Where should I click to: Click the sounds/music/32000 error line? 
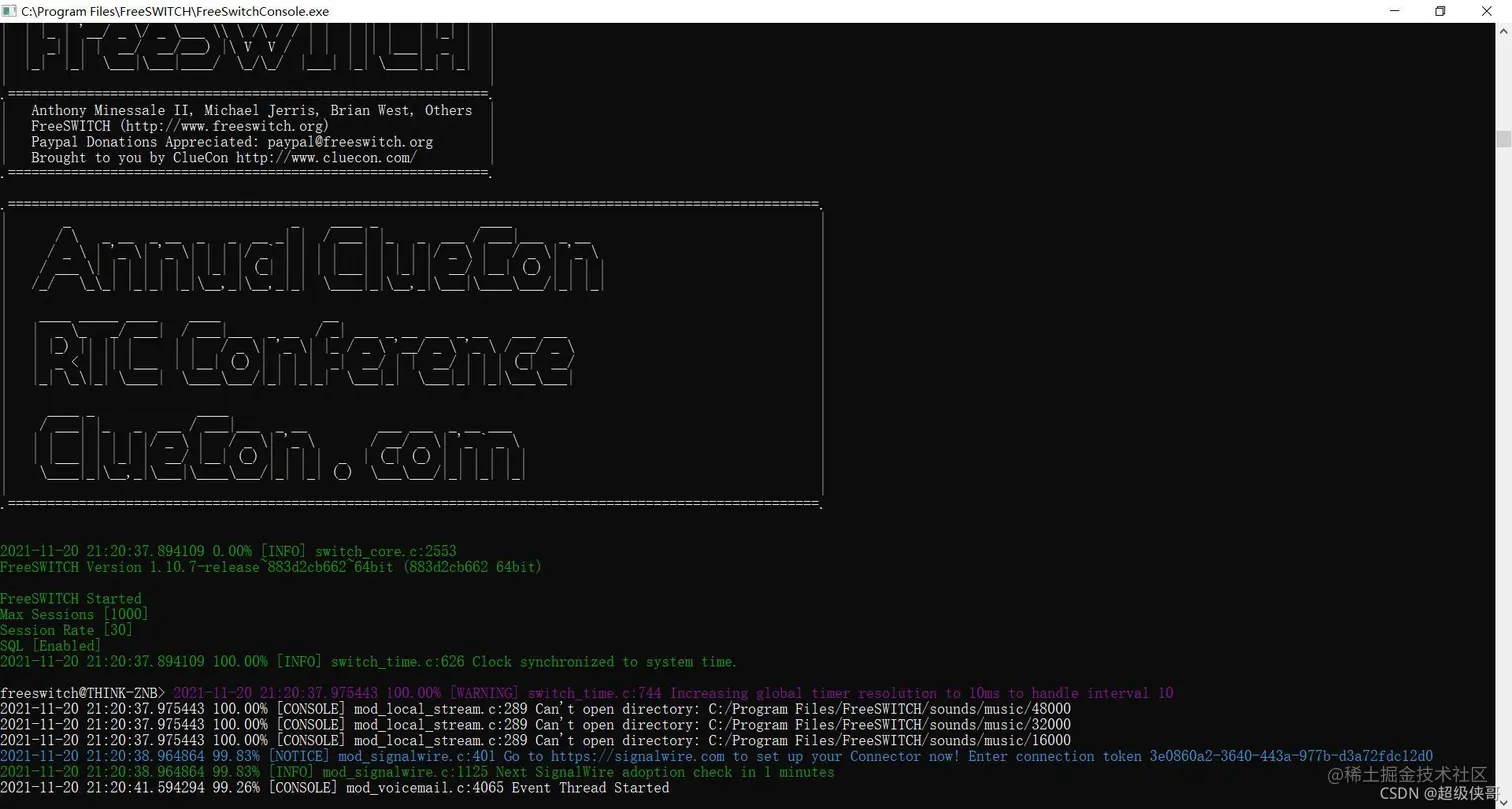(535, 725)
